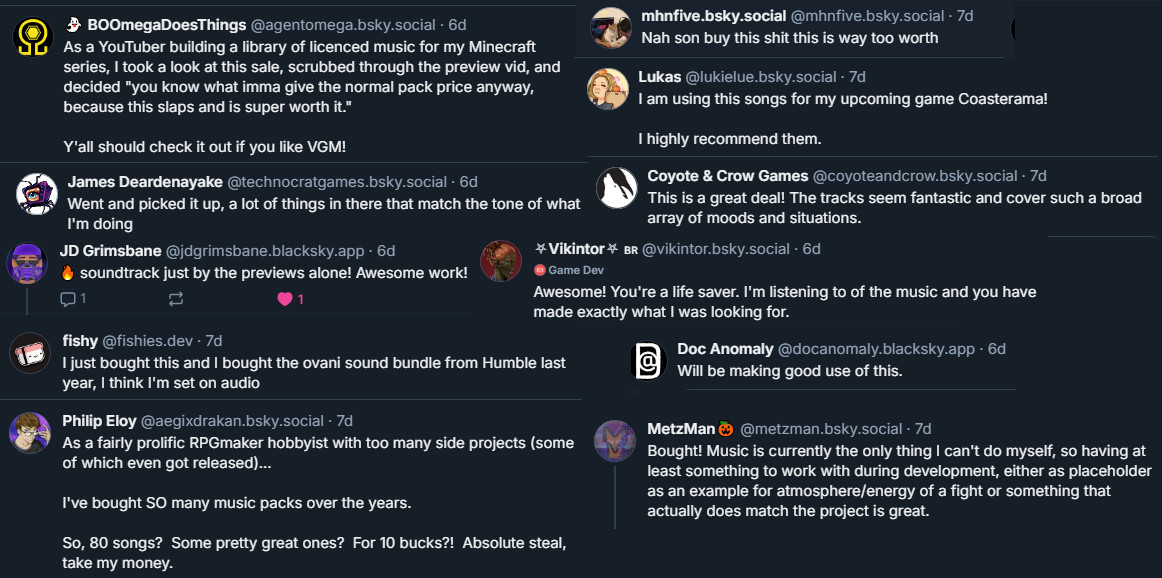Screen dimensions: 1162x578
Task: Click the 7d timestamp on MetzMan's post
Action: click(922, 429)
